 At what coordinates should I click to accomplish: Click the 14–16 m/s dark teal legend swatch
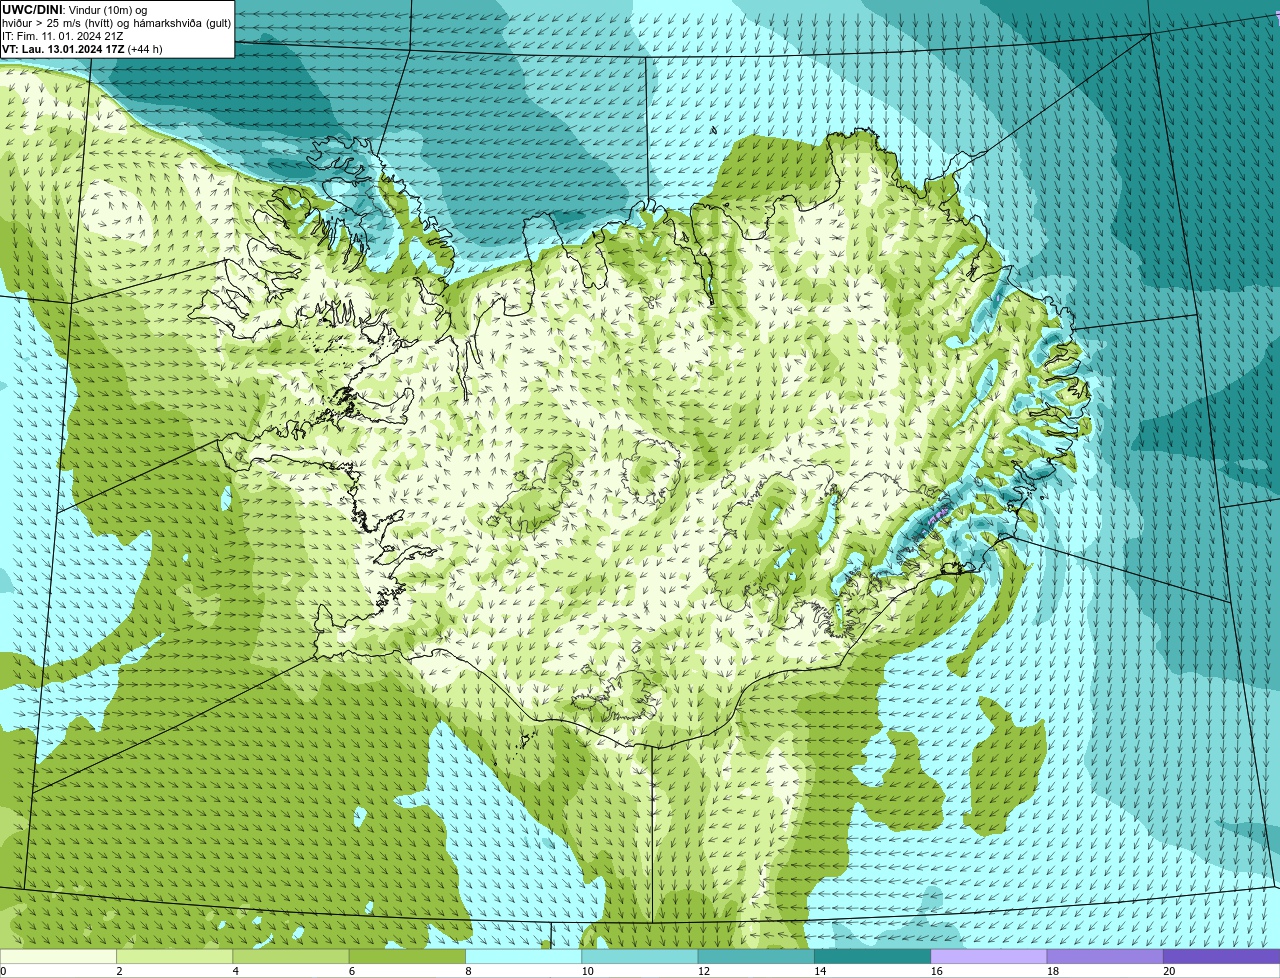pos(872,956)
